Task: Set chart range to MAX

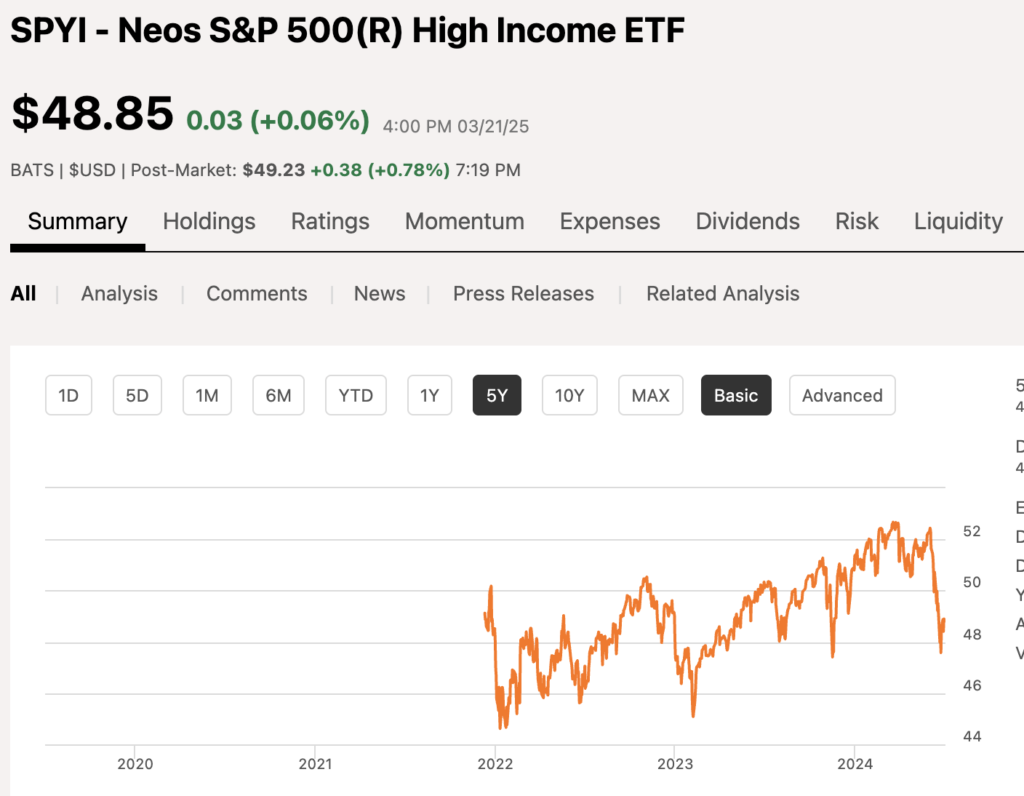Action: (650, 395)
